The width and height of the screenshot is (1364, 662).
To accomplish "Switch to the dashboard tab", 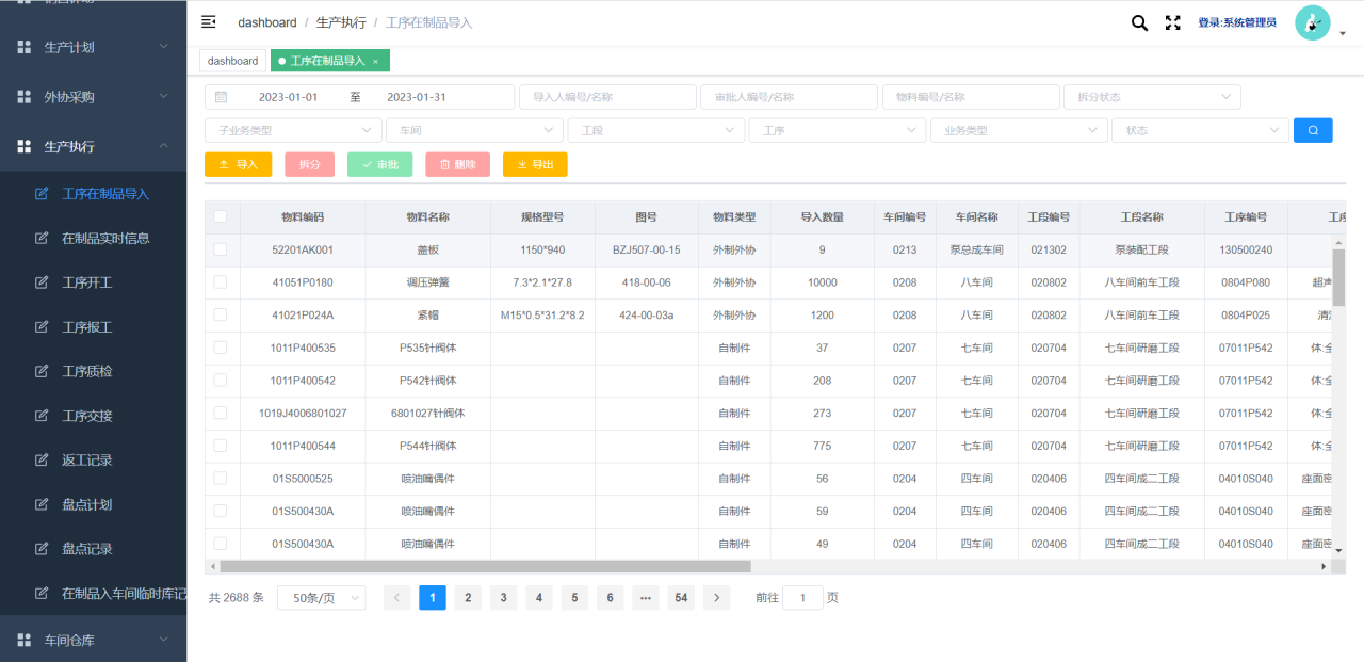I will 233,61.
